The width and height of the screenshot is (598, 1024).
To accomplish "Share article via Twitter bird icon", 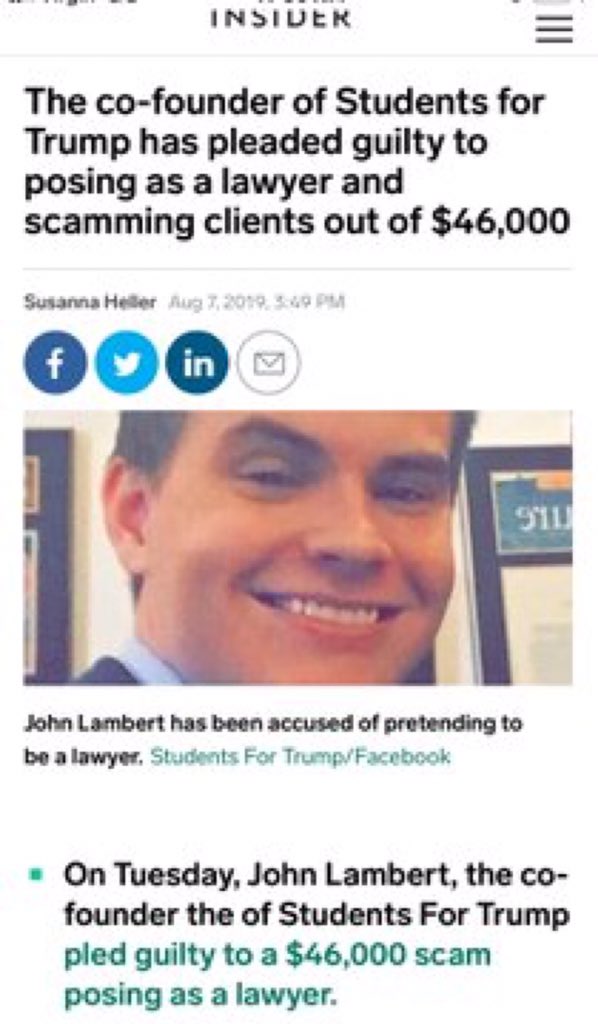I will coord(127,362).
